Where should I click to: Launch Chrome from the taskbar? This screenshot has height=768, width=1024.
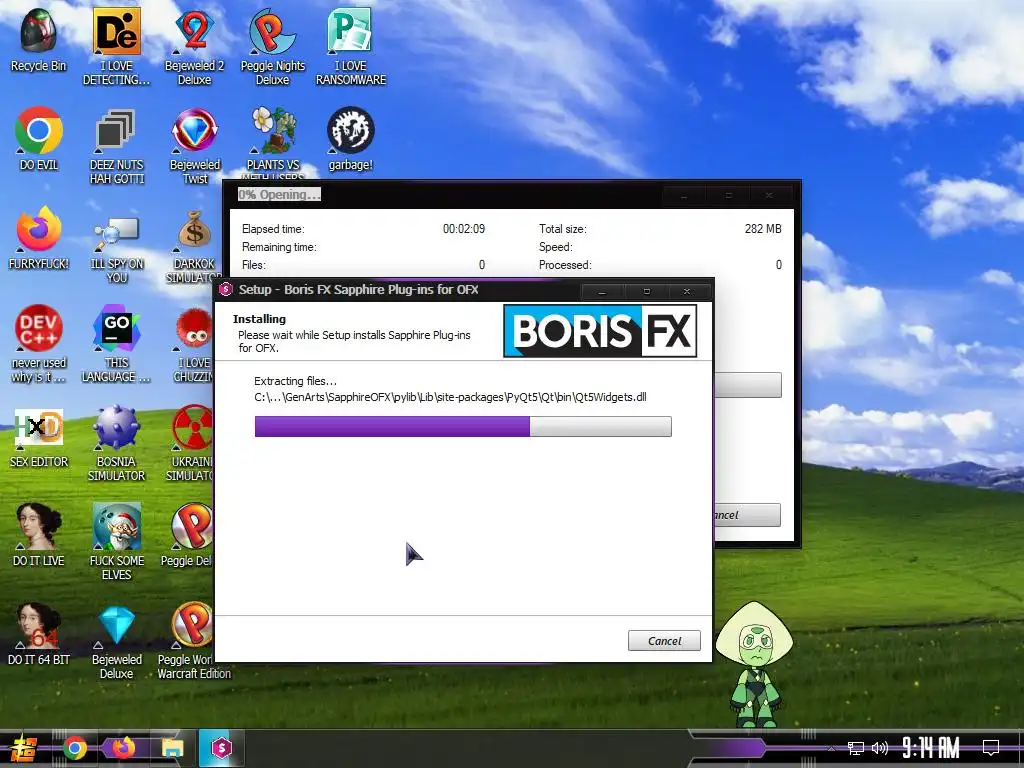(75, 748)
